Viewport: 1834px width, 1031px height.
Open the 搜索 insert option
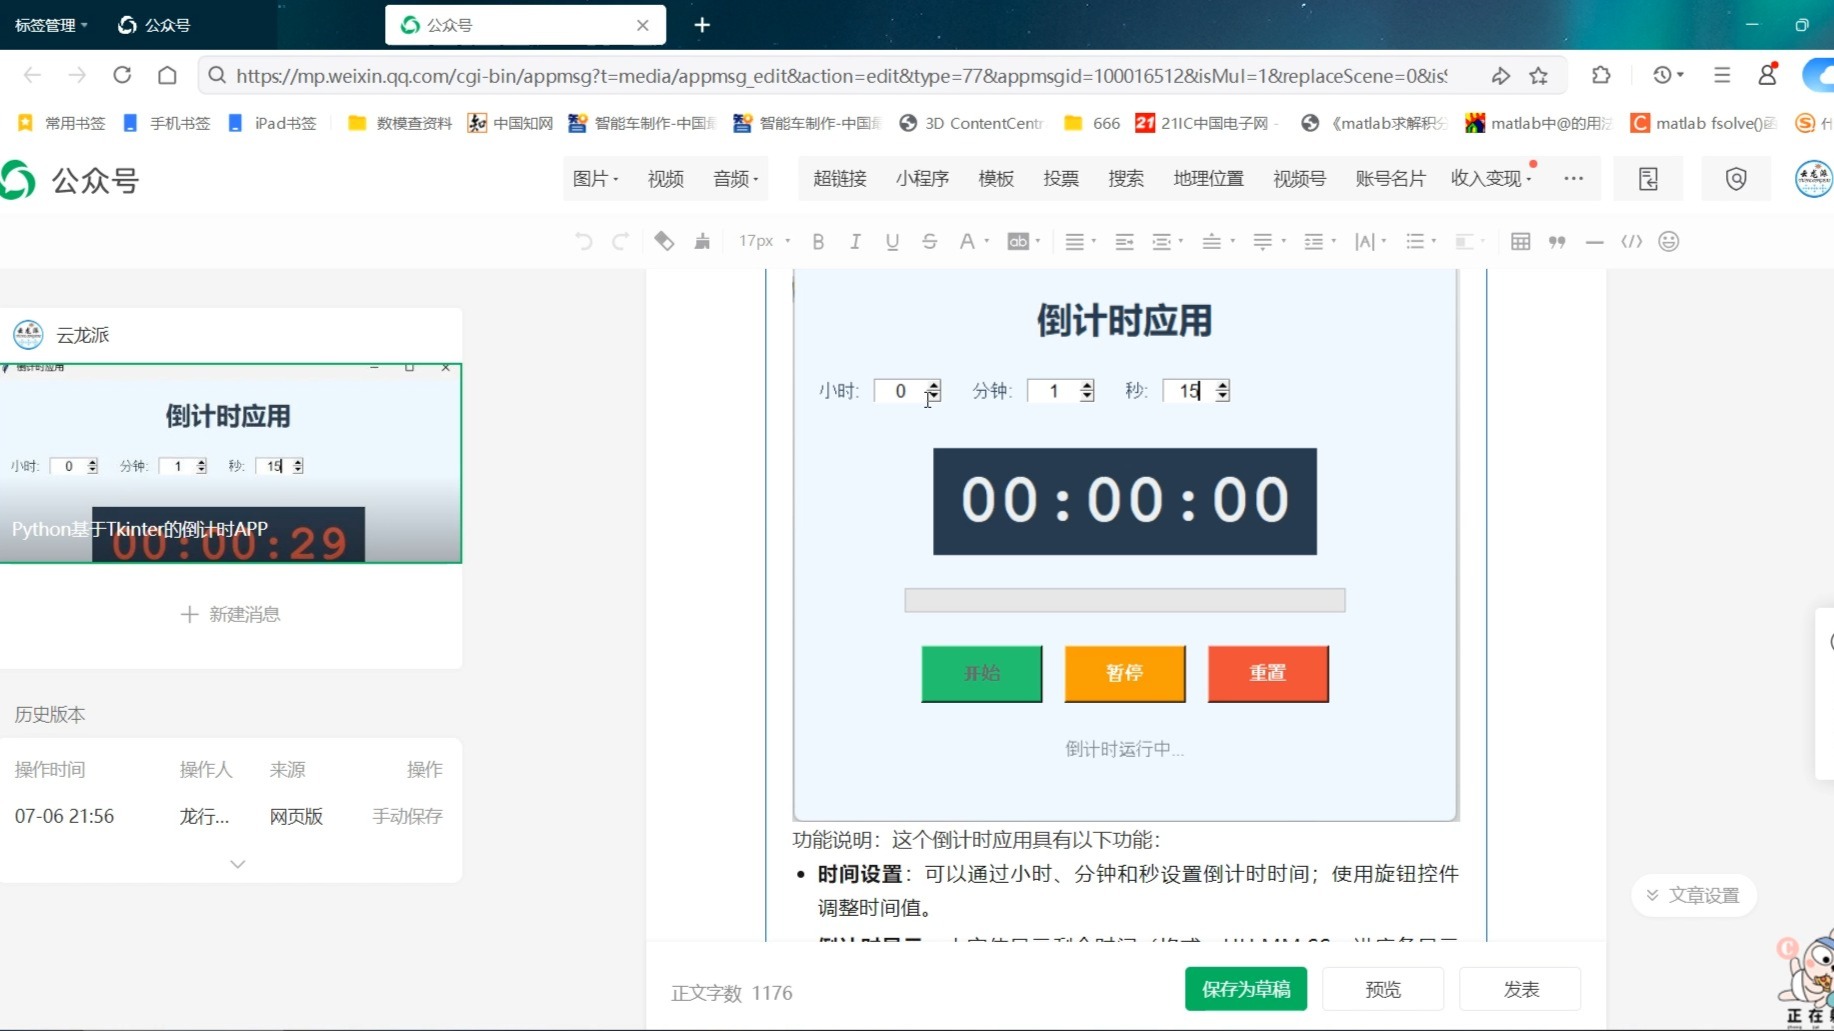pos(1126,178)
